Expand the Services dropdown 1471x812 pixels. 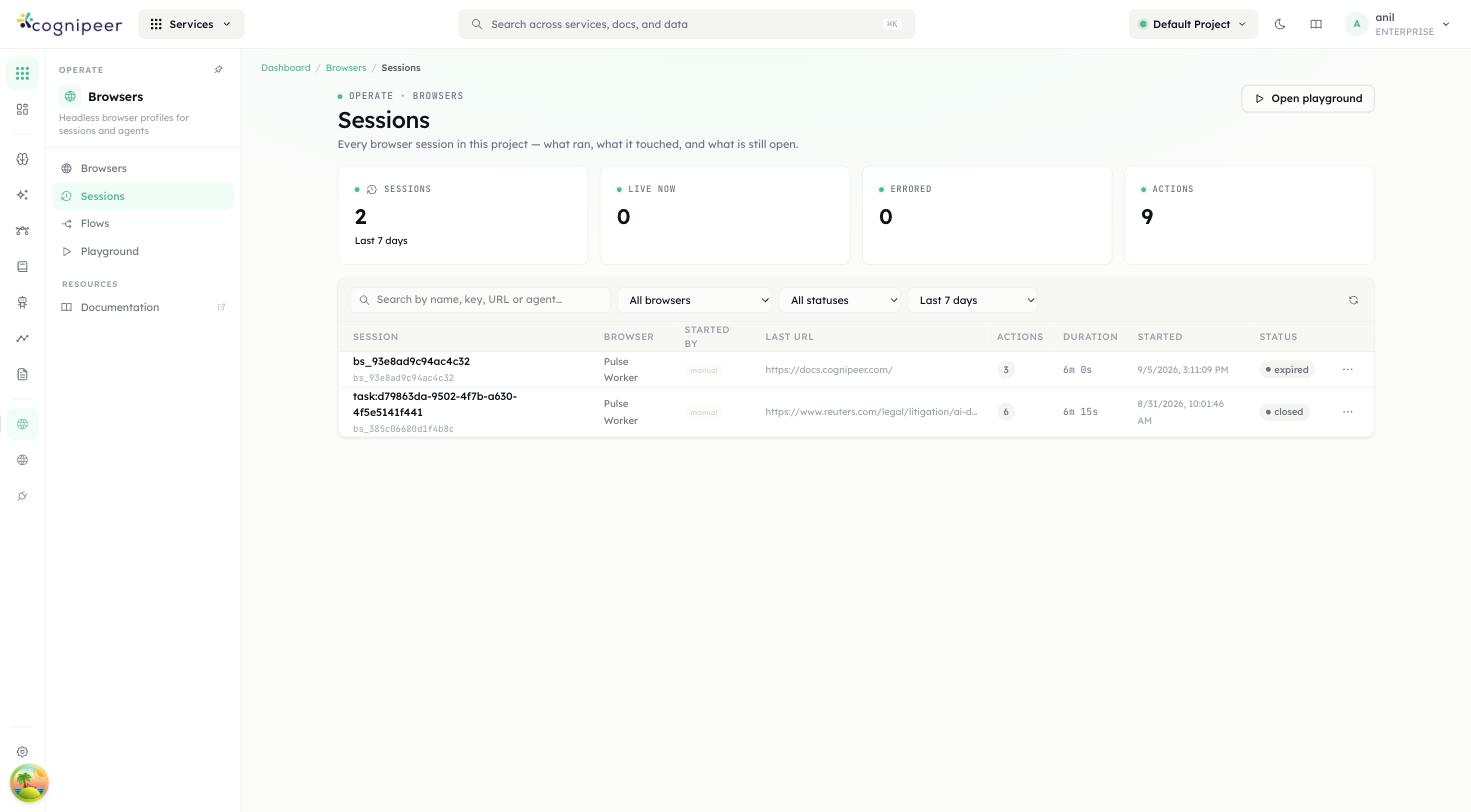191,24
